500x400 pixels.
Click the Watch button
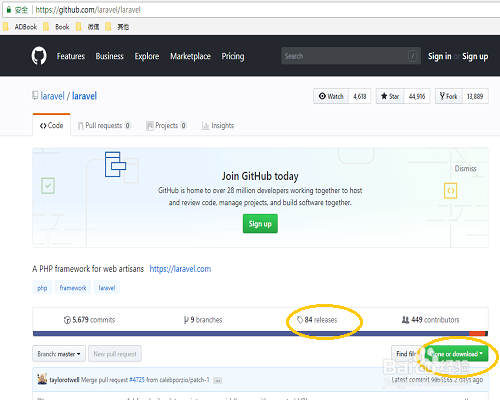pos(331,96)
